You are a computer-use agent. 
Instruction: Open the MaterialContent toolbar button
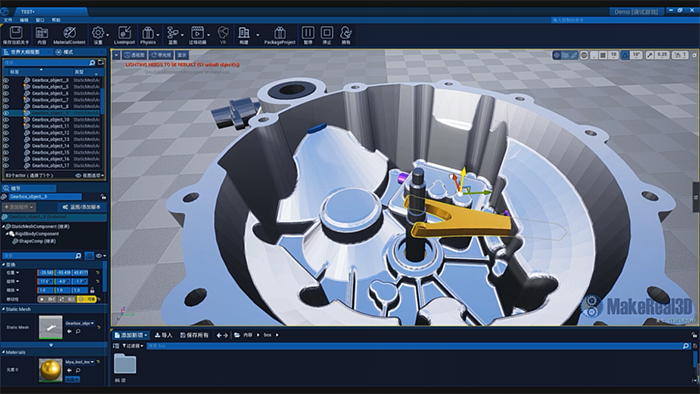point(69,35)
